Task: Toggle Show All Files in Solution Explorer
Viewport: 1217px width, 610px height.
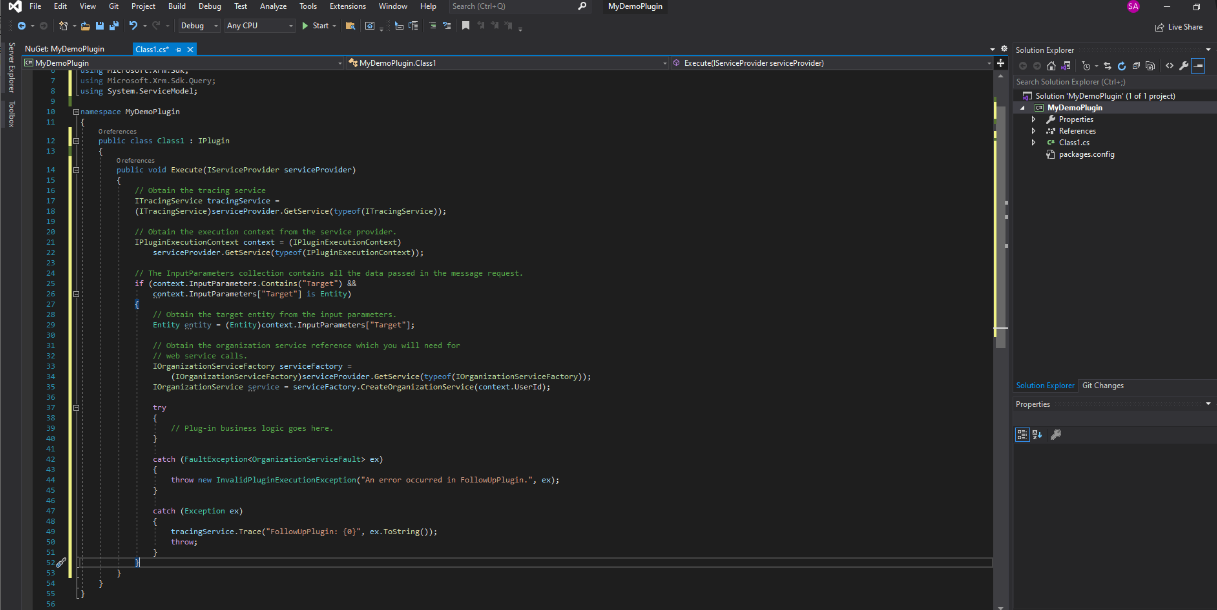Action: pos(1149,66)
